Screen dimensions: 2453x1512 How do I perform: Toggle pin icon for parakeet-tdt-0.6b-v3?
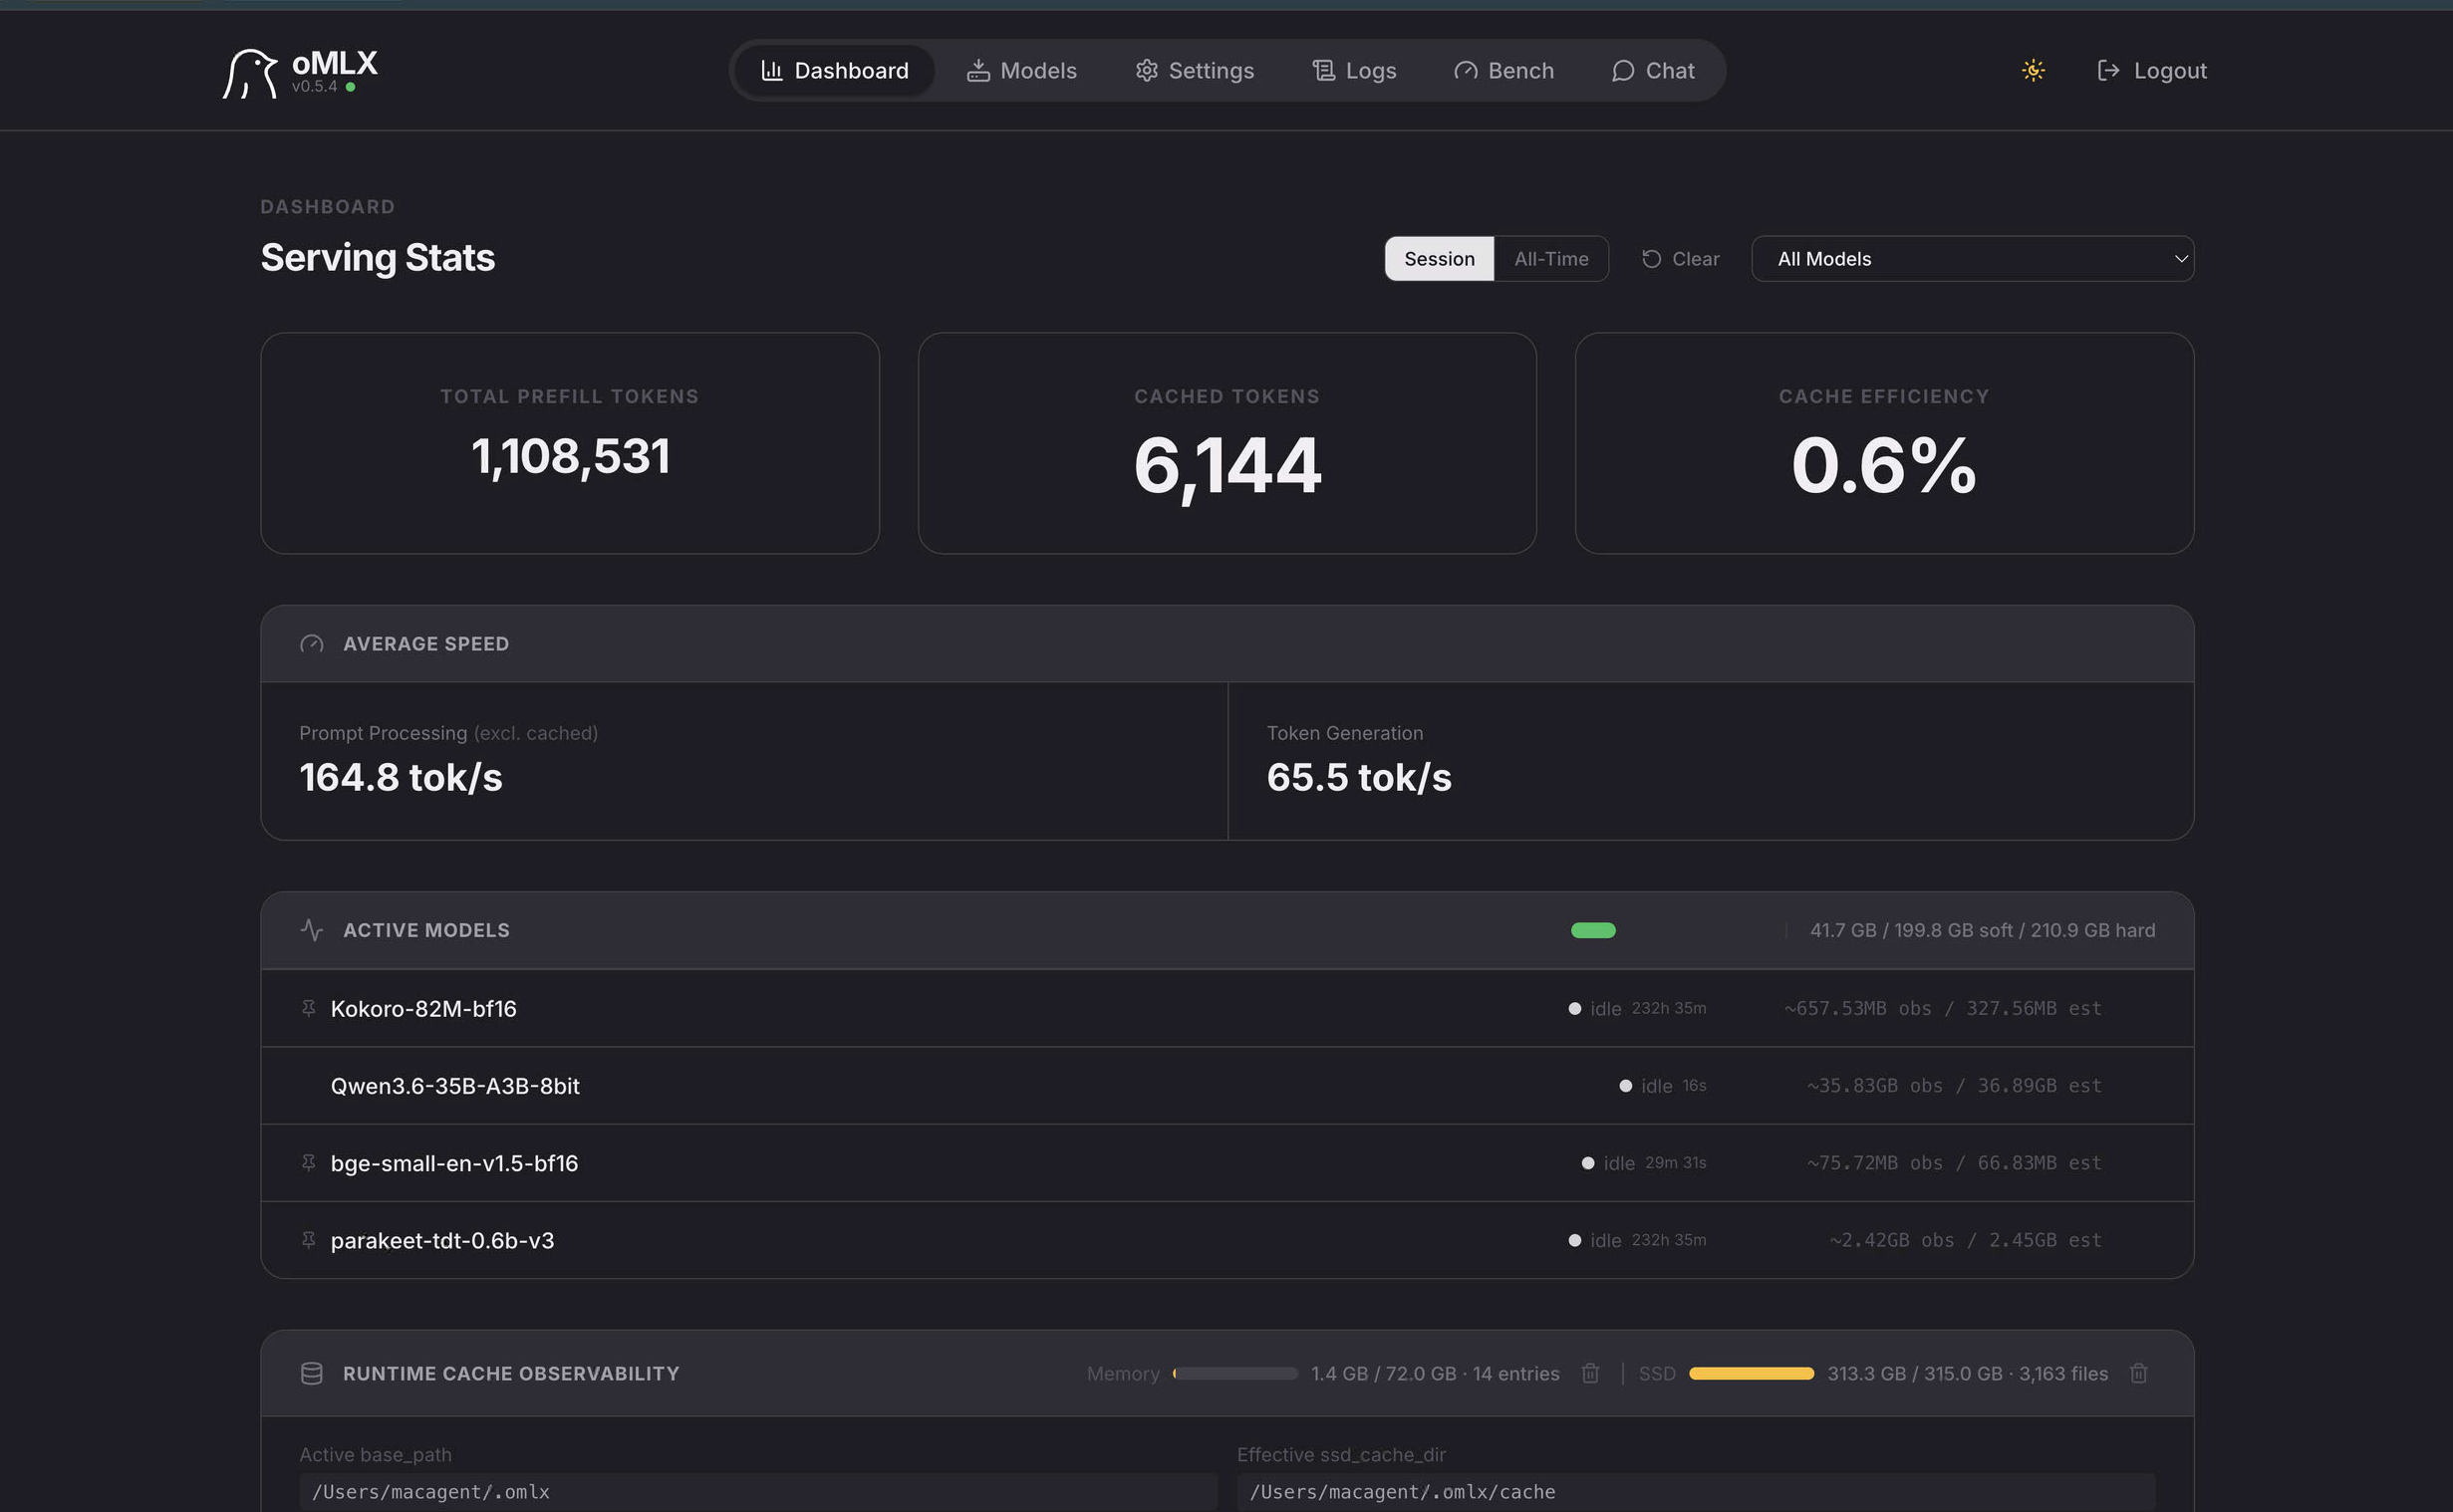(x=308, y=1240)
